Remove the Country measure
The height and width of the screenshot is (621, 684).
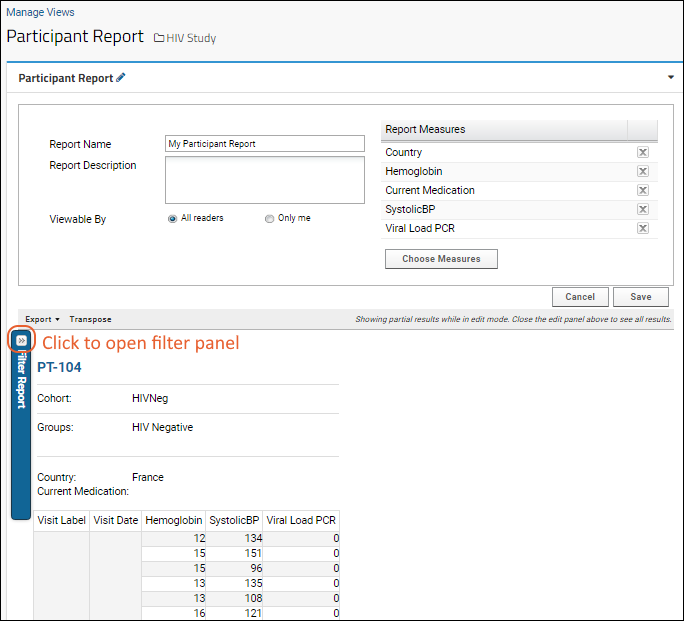click(x=643, y=152)
